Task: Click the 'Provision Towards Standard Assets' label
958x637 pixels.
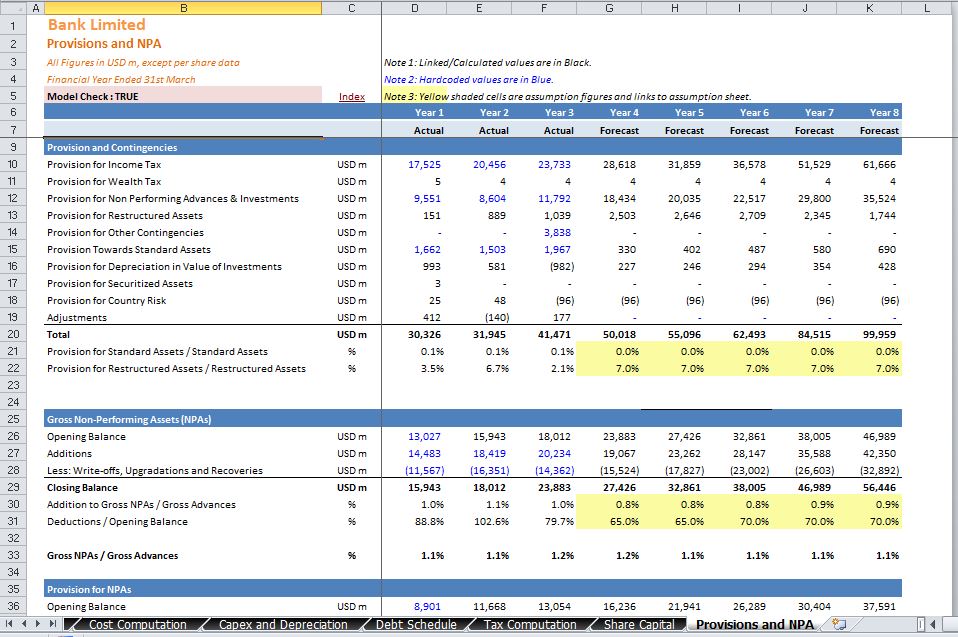Action: point(129,249)
